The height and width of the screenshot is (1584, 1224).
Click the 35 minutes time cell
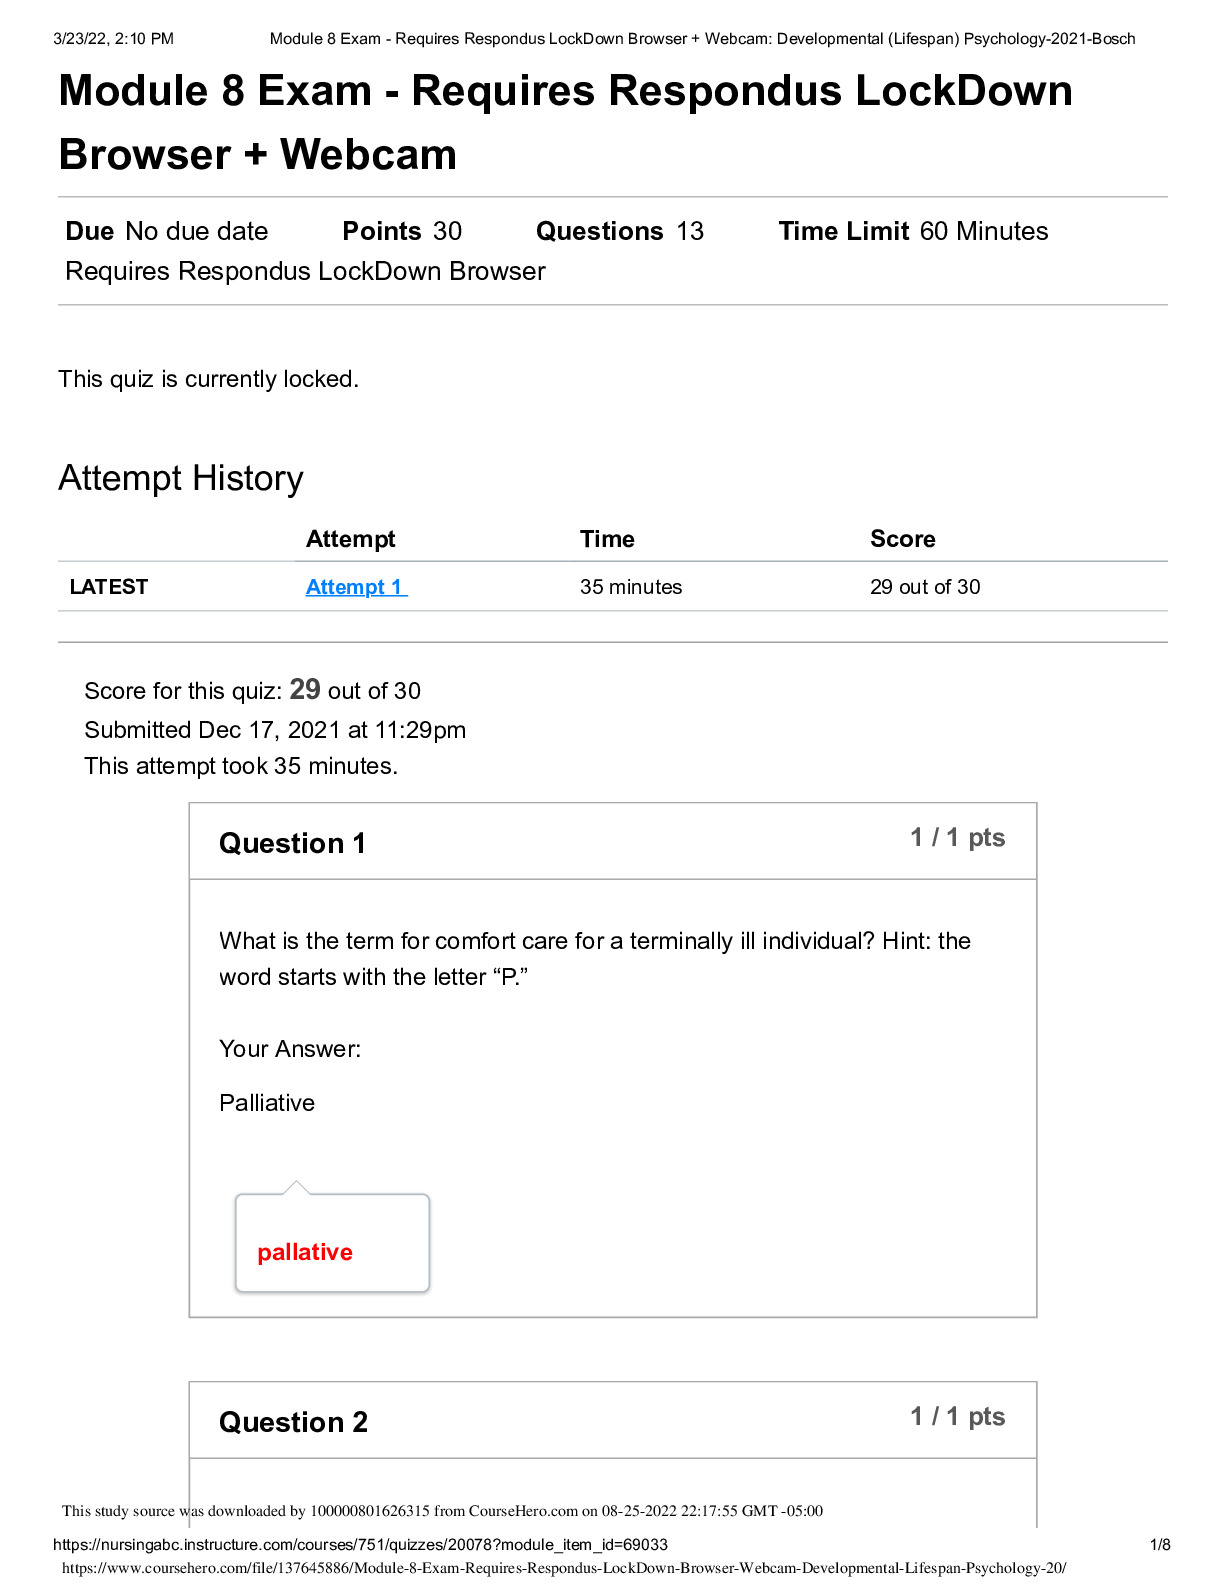(x=631, y=587)
